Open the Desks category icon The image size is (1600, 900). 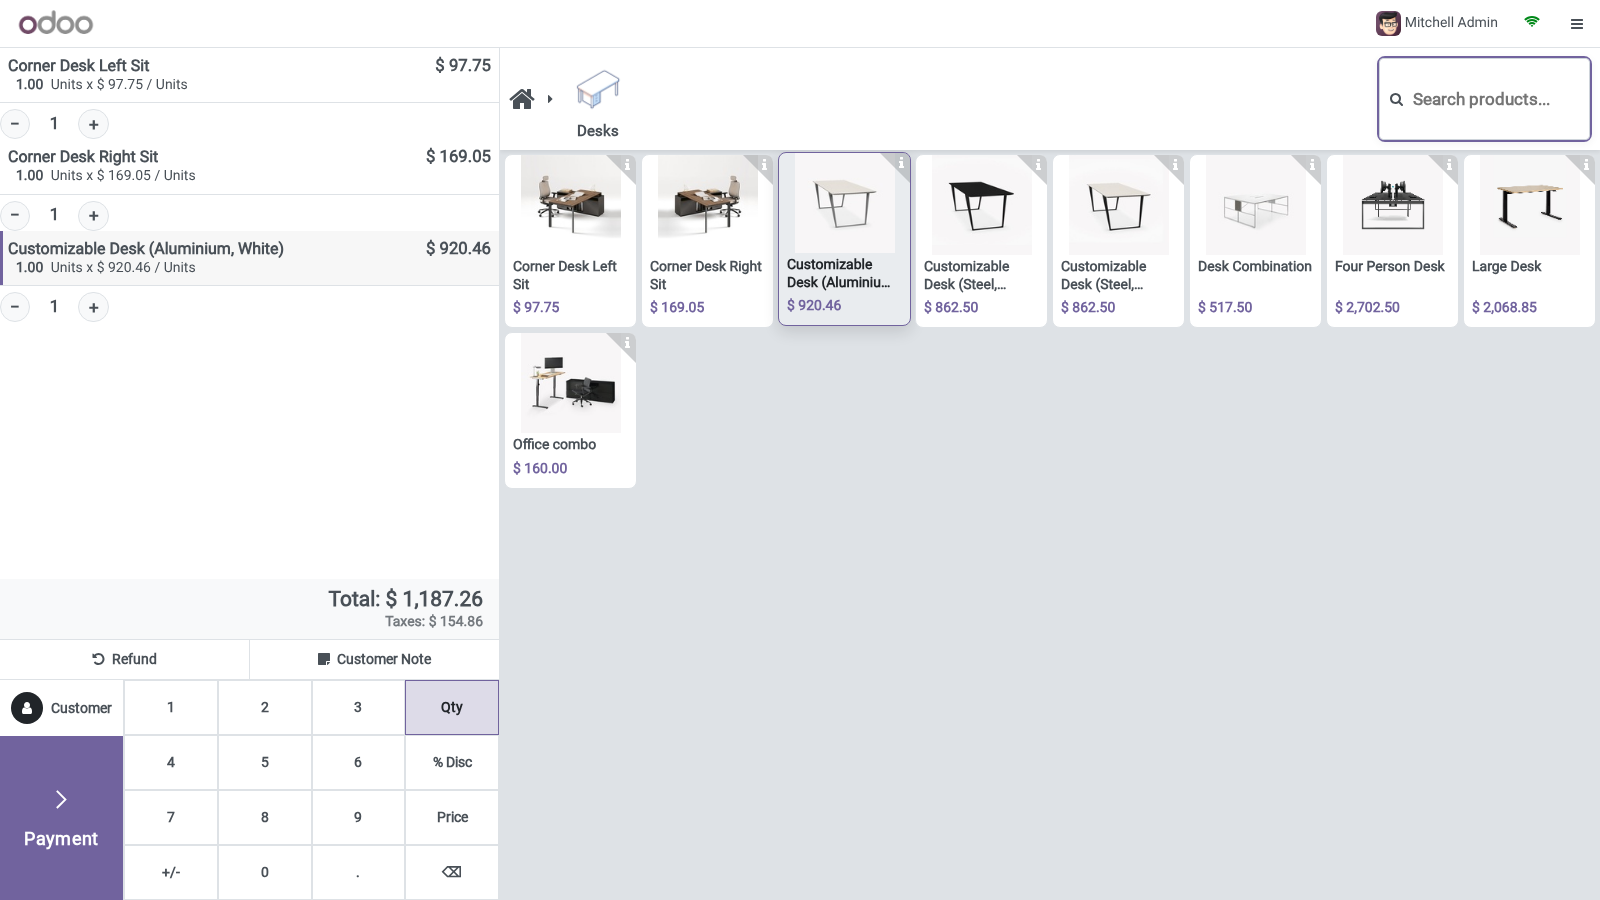click(598, 90)
